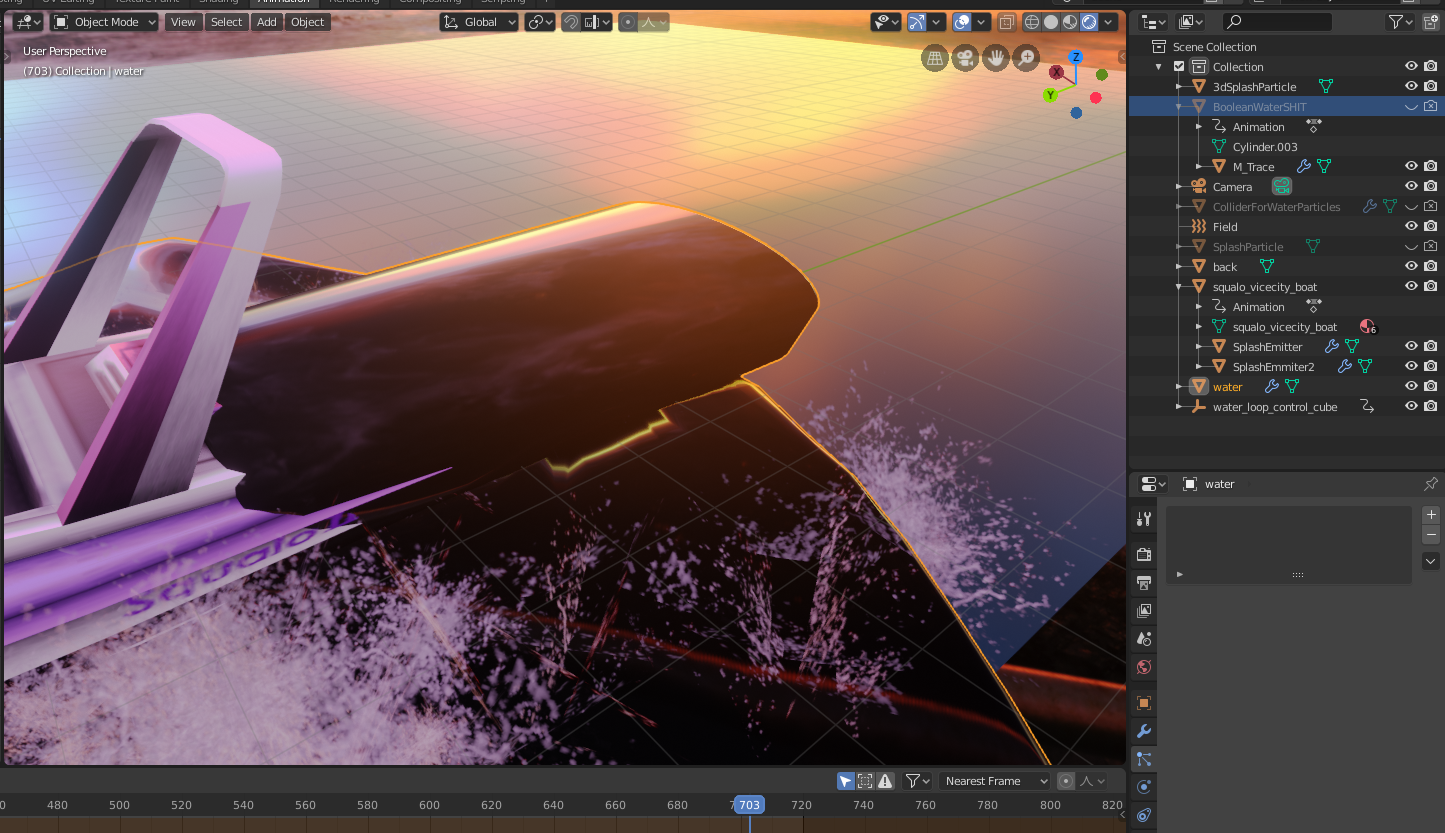The height and width of the screenshot is (833, 1445).
Task: Toggle camera view in viewport
Action: click(965, 58)
